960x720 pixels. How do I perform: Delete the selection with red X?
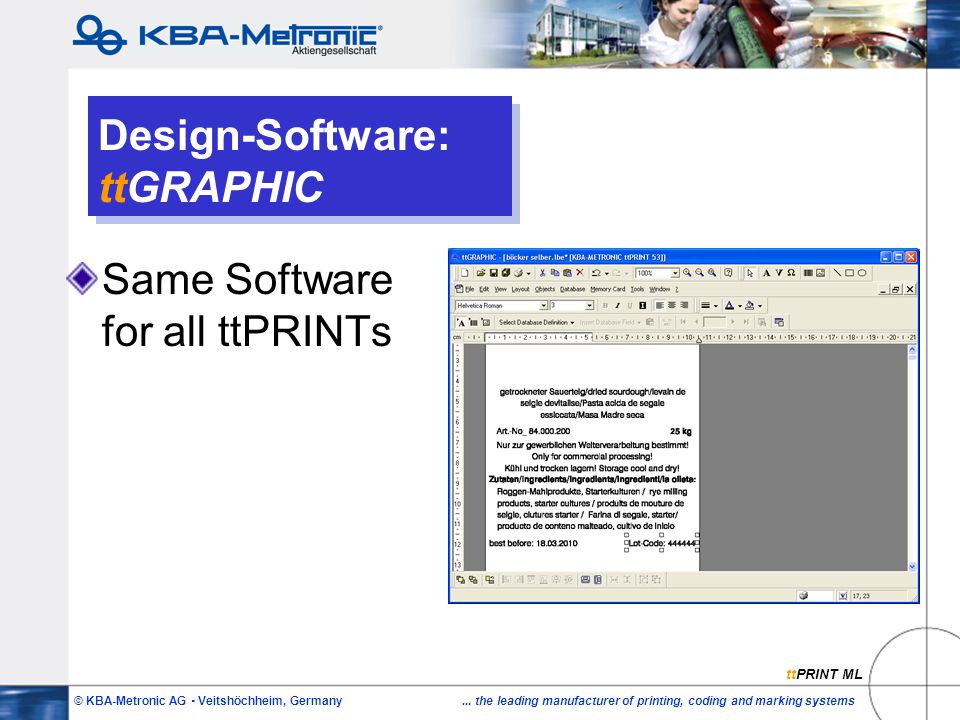pos(580,273)
